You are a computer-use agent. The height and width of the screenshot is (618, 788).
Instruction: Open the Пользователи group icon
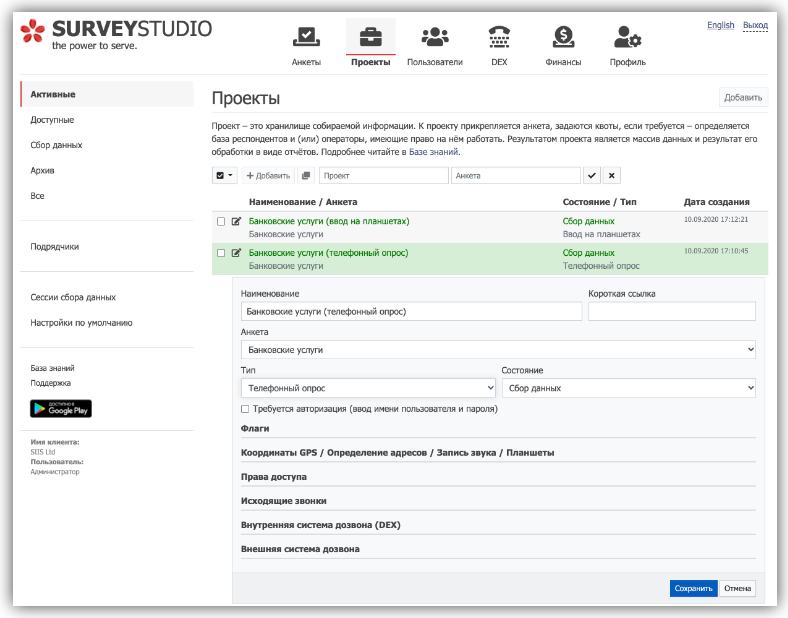tap(435, 37)
